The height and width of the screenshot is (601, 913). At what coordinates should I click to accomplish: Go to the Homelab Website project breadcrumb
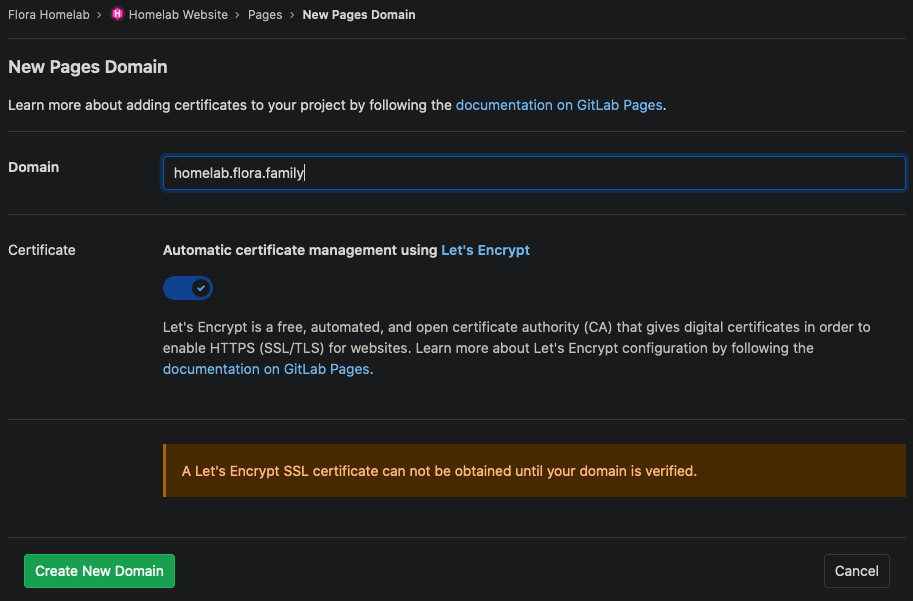(178, 15)
